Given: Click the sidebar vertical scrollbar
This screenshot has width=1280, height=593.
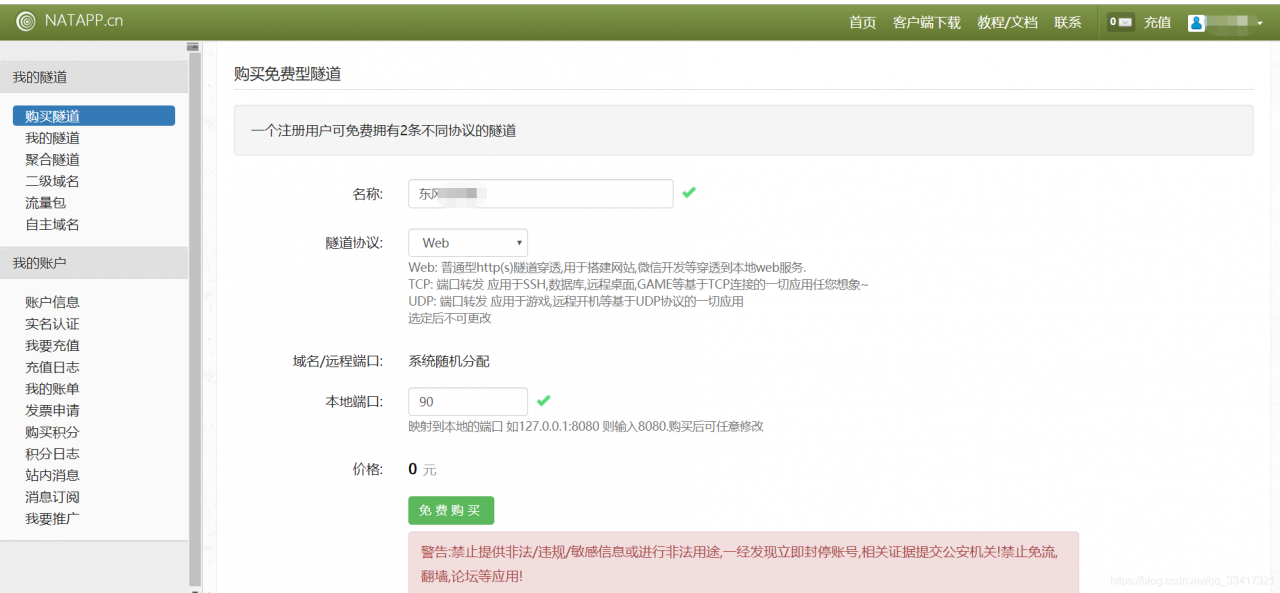Looking at the screenshot, I should pyautogui.click(x=194, y=317).
